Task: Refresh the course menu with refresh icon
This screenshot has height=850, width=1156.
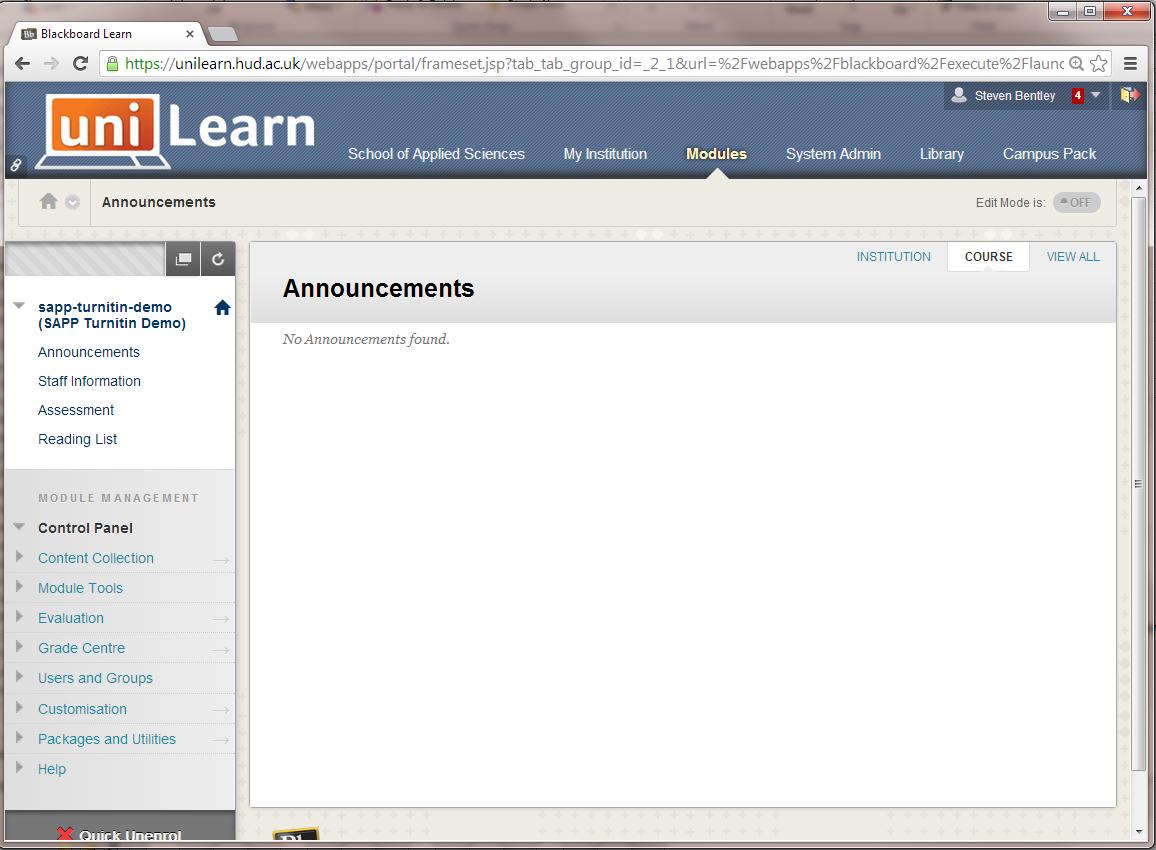Action: [218, 258]
